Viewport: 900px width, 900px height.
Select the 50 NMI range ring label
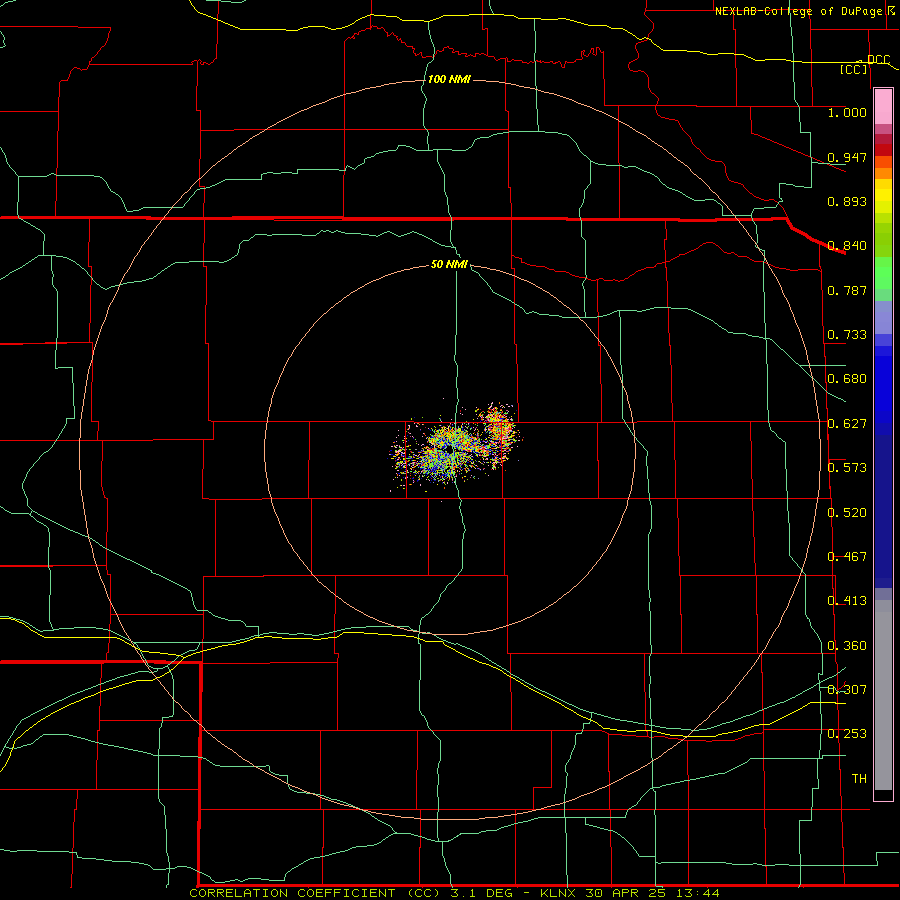click(449, 264)
